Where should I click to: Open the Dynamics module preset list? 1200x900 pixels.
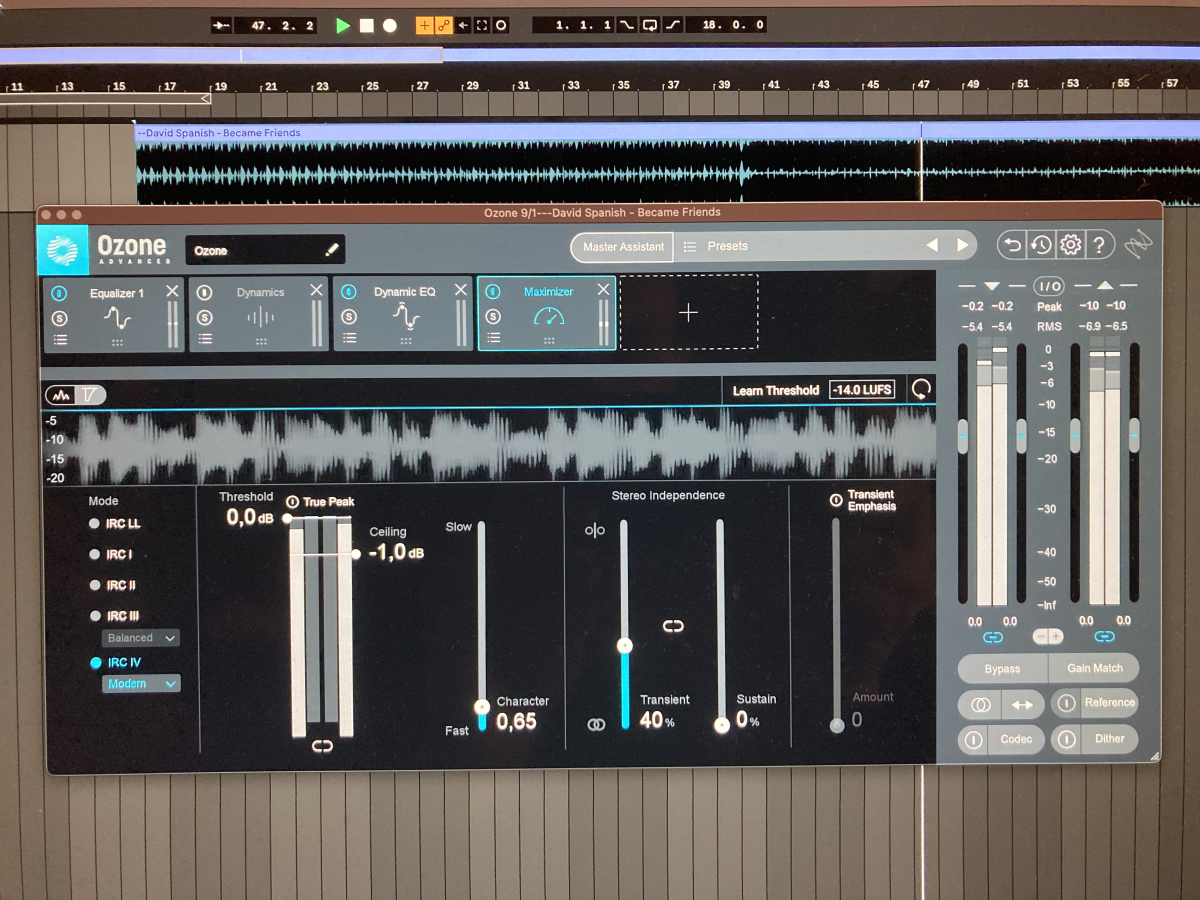click(x=205, y=340)
